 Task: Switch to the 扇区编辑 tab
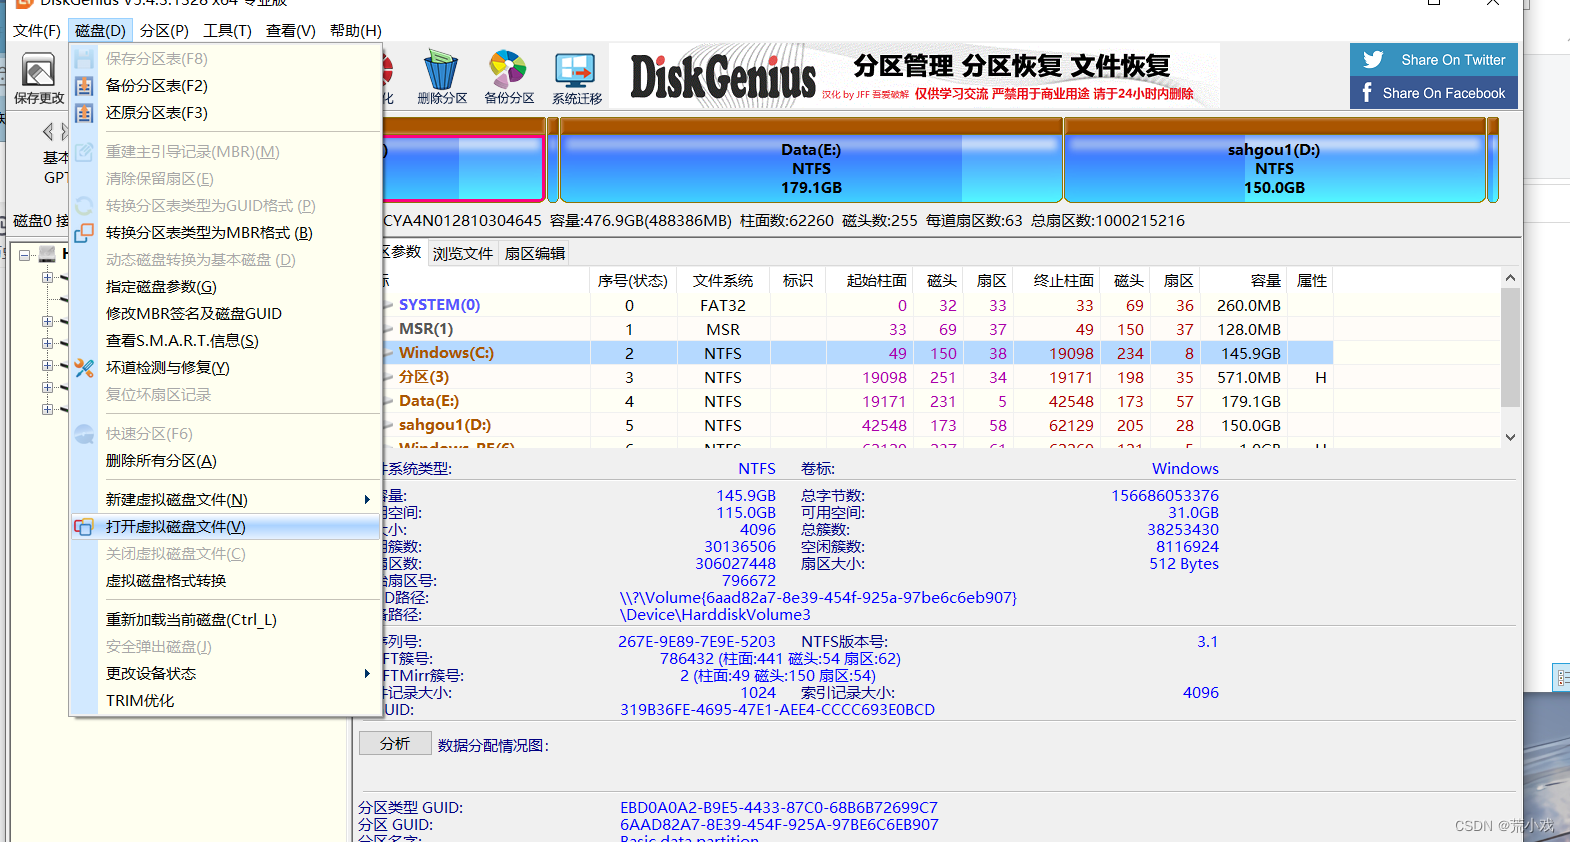(535, 254)
